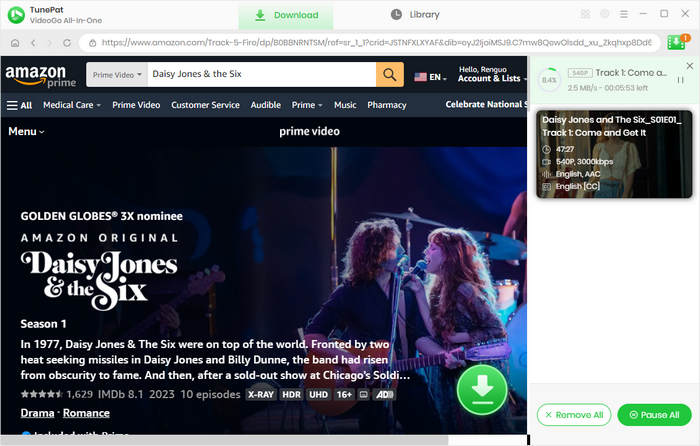The width and height of the screenshot is (700, 446).
Task: Click the Daisy Jones & the Six title logo
Action: click(99, 280)
